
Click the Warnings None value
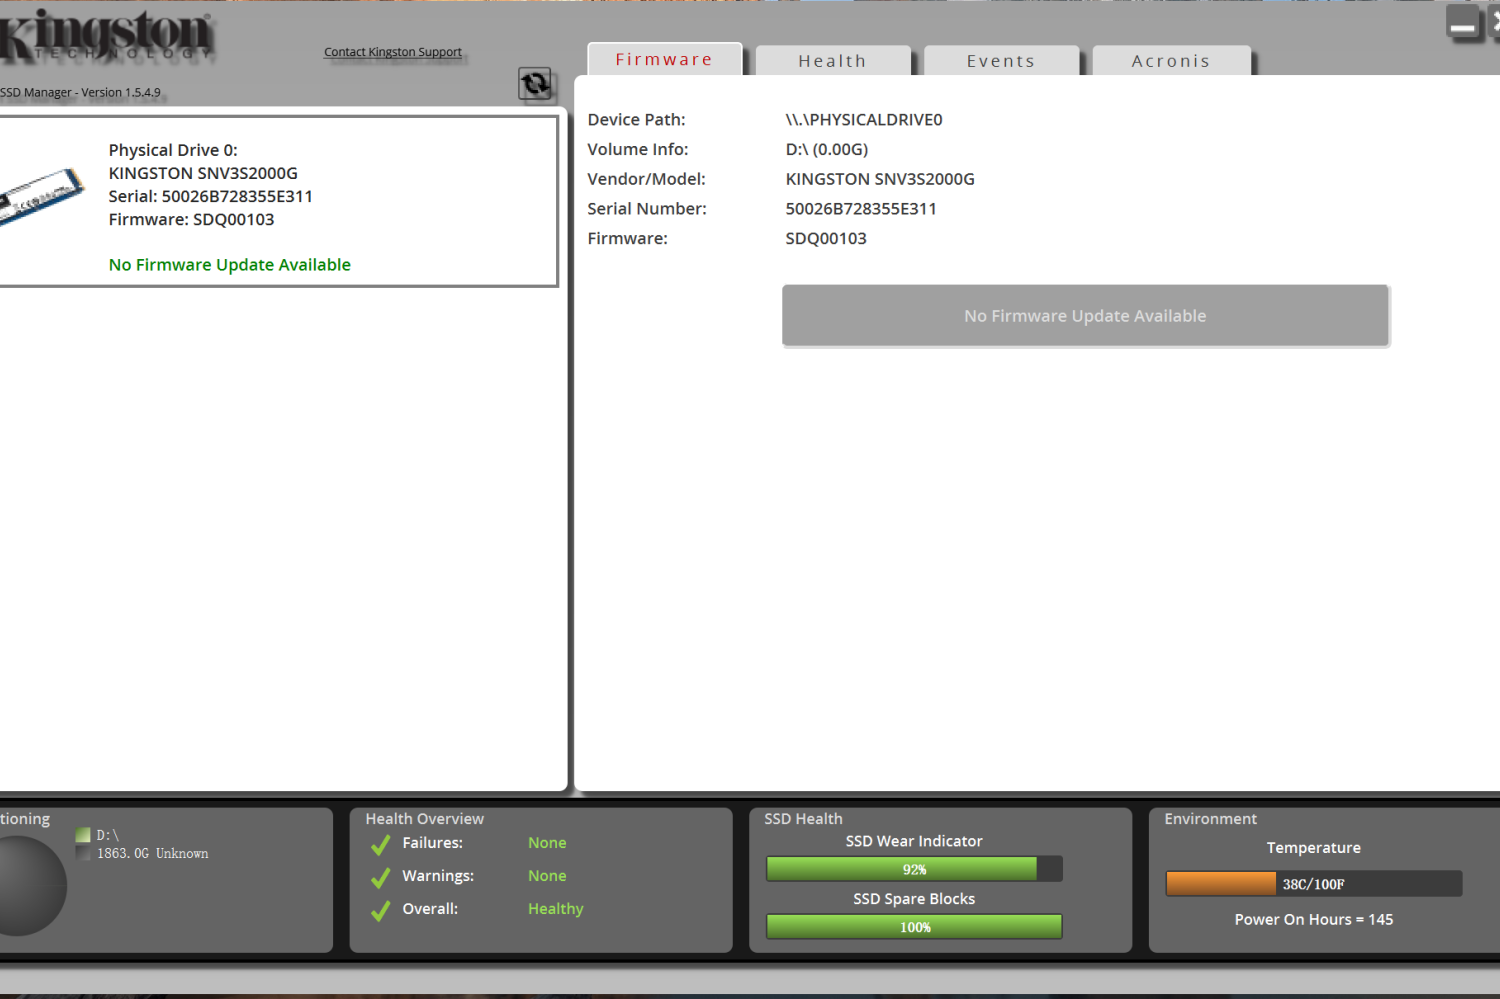click(547, 876)
